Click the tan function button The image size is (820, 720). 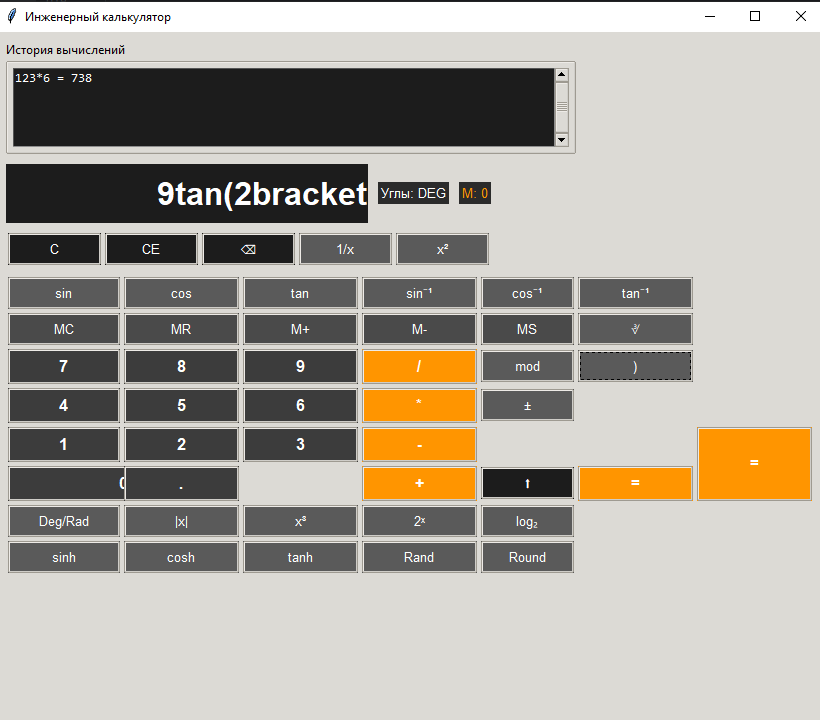click(x=300, y=293)
